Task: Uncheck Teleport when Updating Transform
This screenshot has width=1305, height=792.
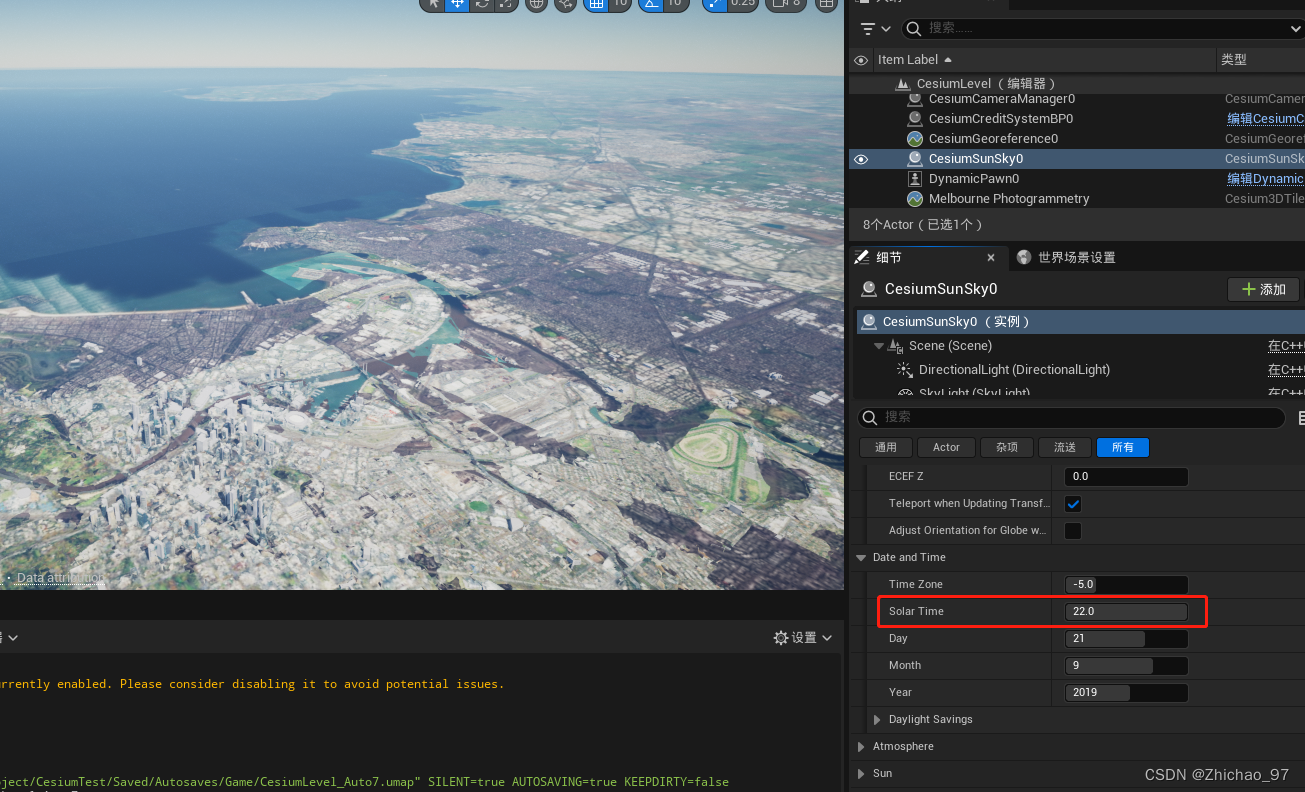Action: click(1073, 504)
